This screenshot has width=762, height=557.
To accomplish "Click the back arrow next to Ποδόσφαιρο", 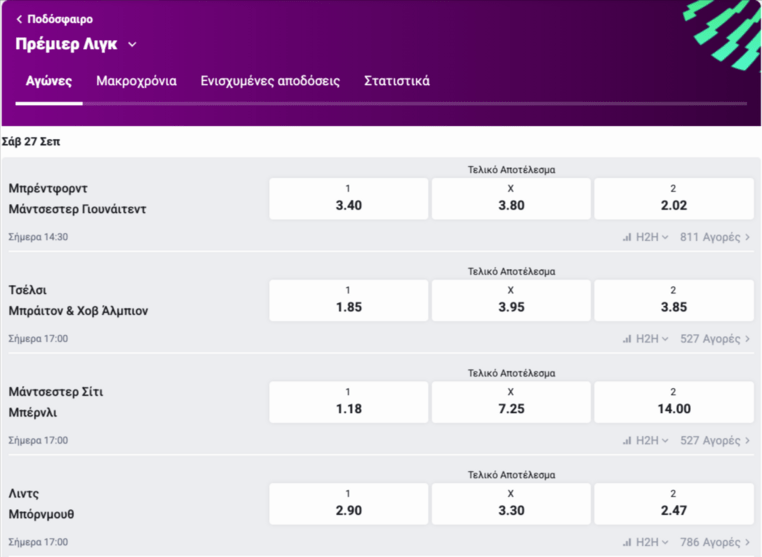I will coord(19,19).
